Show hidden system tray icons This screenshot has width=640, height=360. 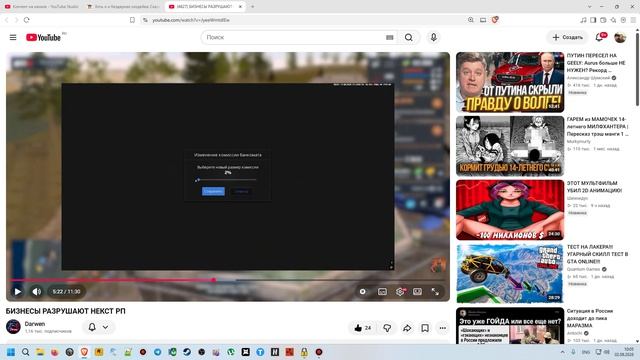[x=562, y=352]
